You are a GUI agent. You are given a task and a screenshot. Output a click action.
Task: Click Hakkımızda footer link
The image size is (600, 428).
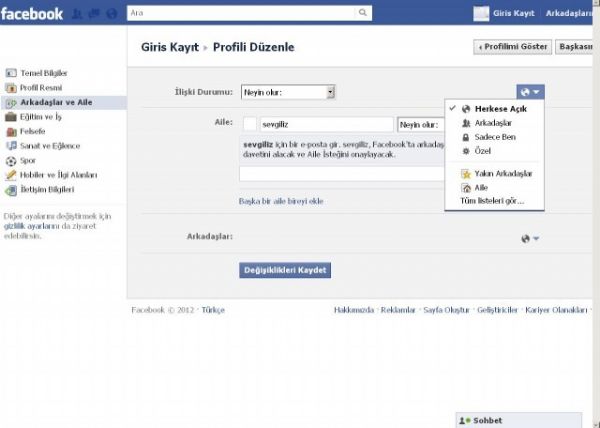point(354,310)
